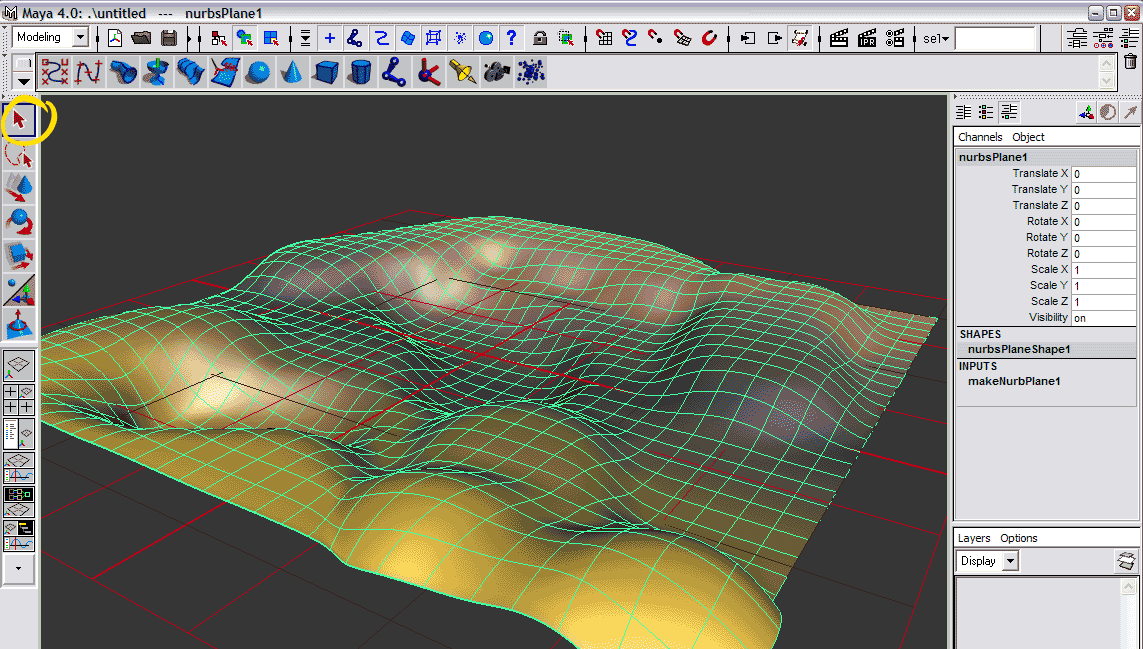The height and width of the screenshot is (649, 1143).
Task: Show inputs to the selected object
Action: tap(748, 38)
